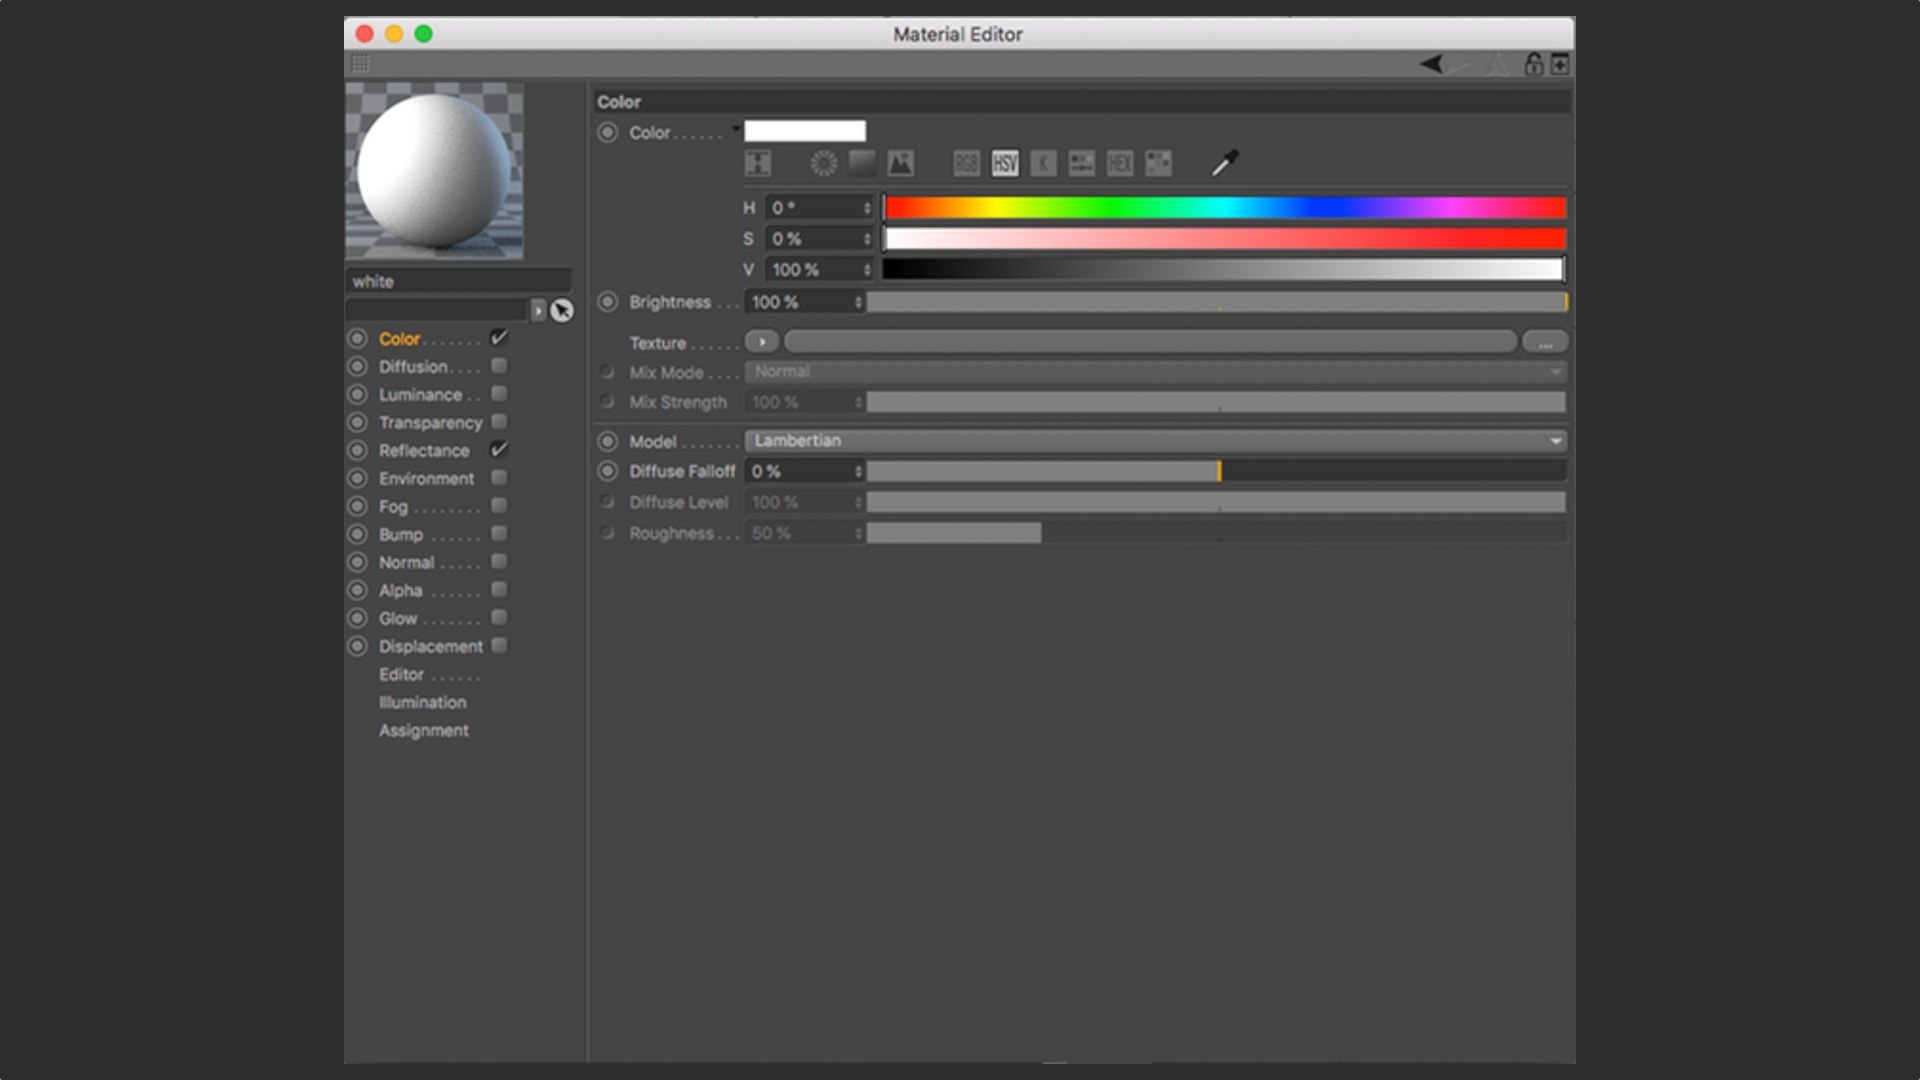Pick a color with the eyedropper tool

1225,163
